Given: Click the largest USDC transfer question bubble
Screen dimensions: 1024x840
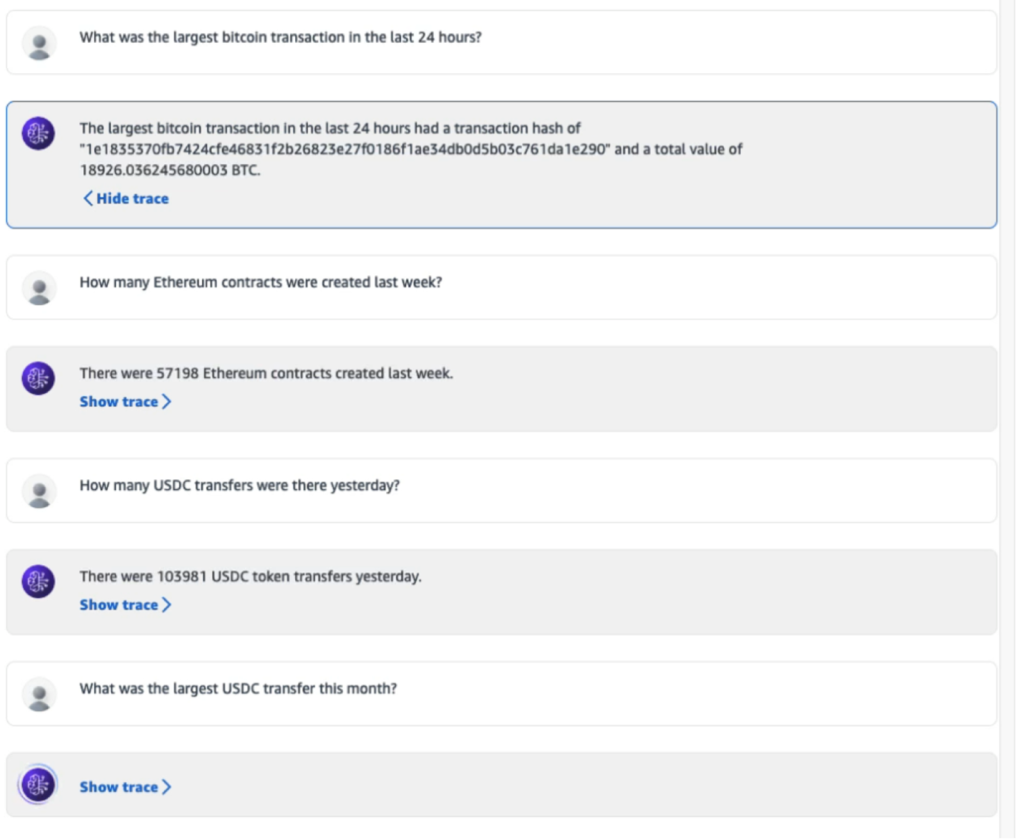Looking at the screenshot, I should click(x=500, y=693).
